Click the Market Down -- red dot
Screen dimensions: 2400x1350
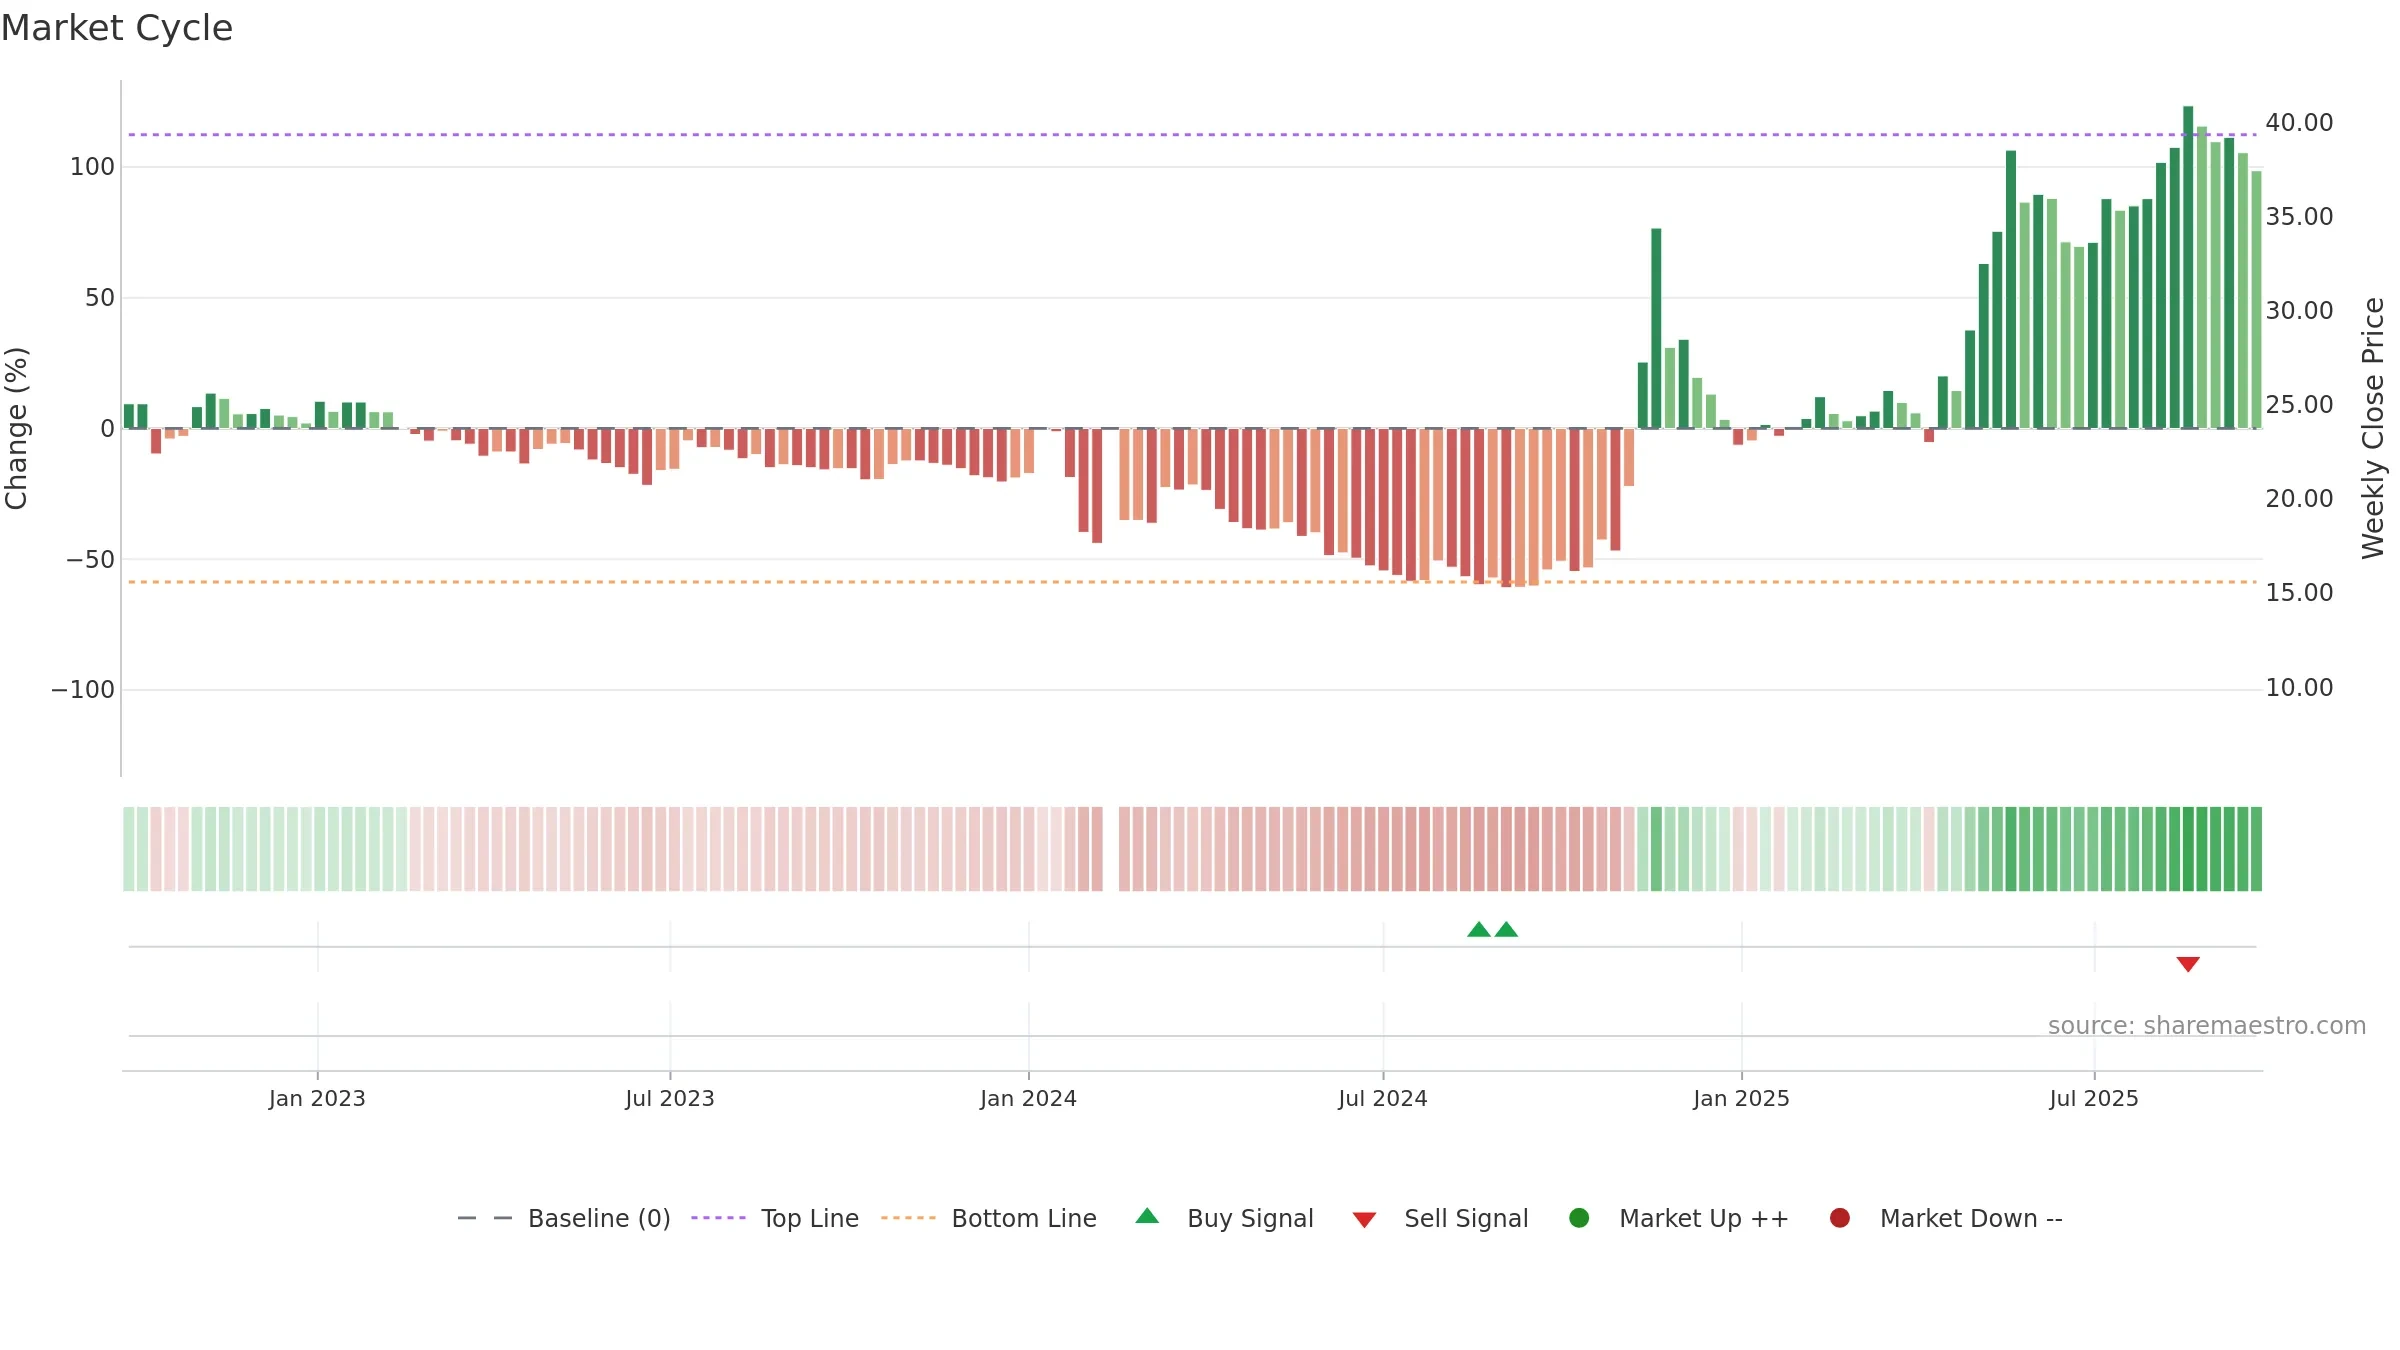(x=1839, y=1218)
